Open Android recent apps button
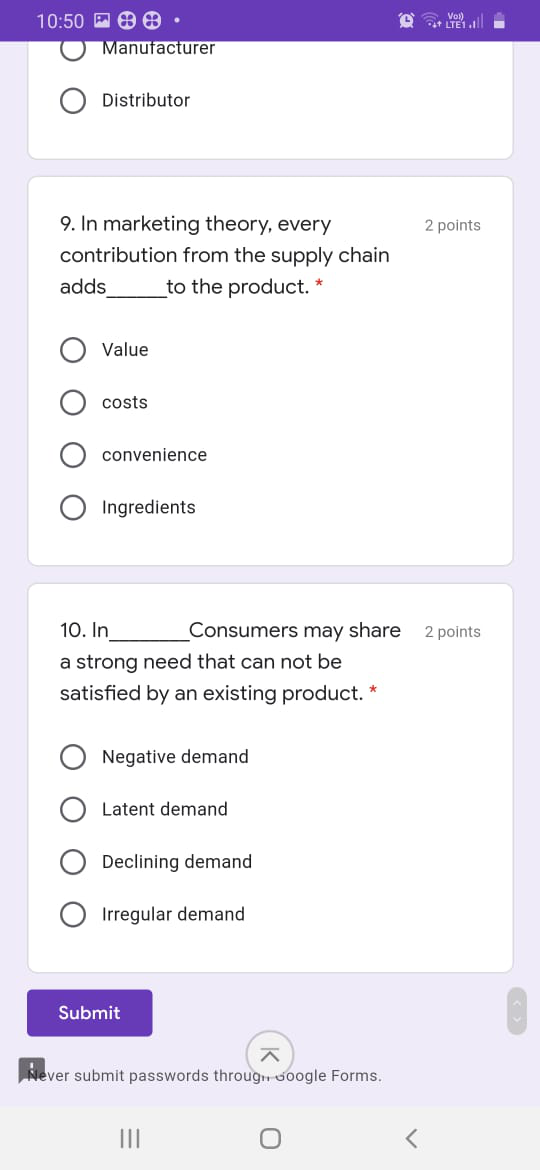The width and height of the screenshot is (540, 1170). tap(131, 1138)
